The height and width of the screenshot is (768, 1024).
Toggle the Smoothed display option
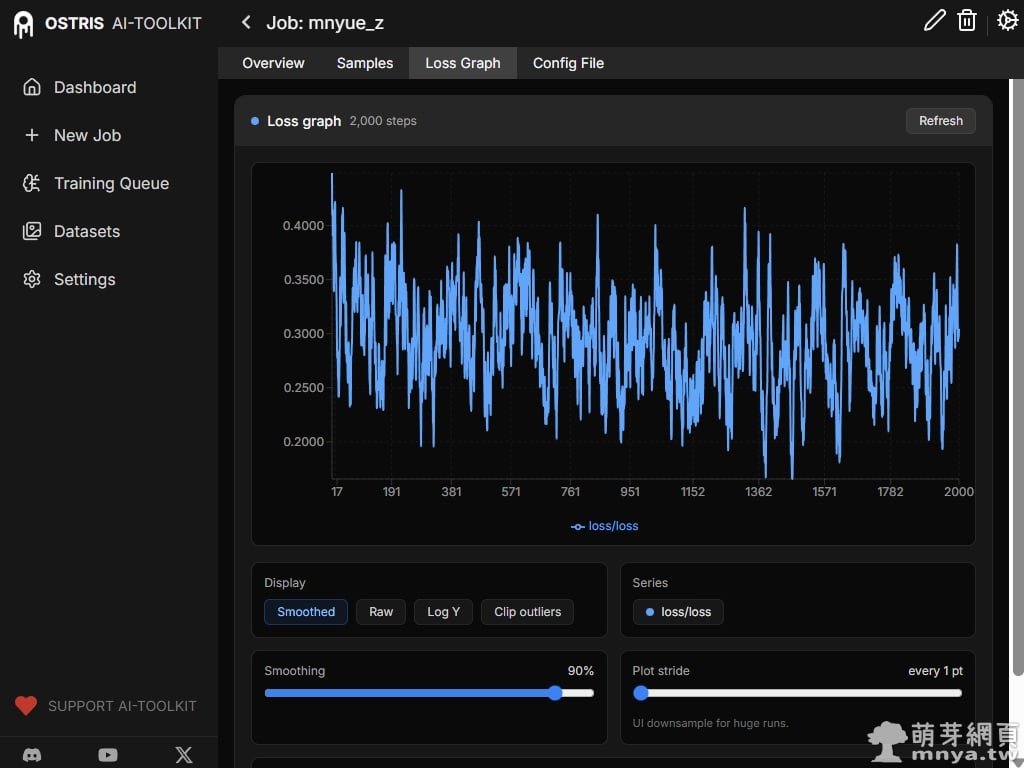point(306,612)
